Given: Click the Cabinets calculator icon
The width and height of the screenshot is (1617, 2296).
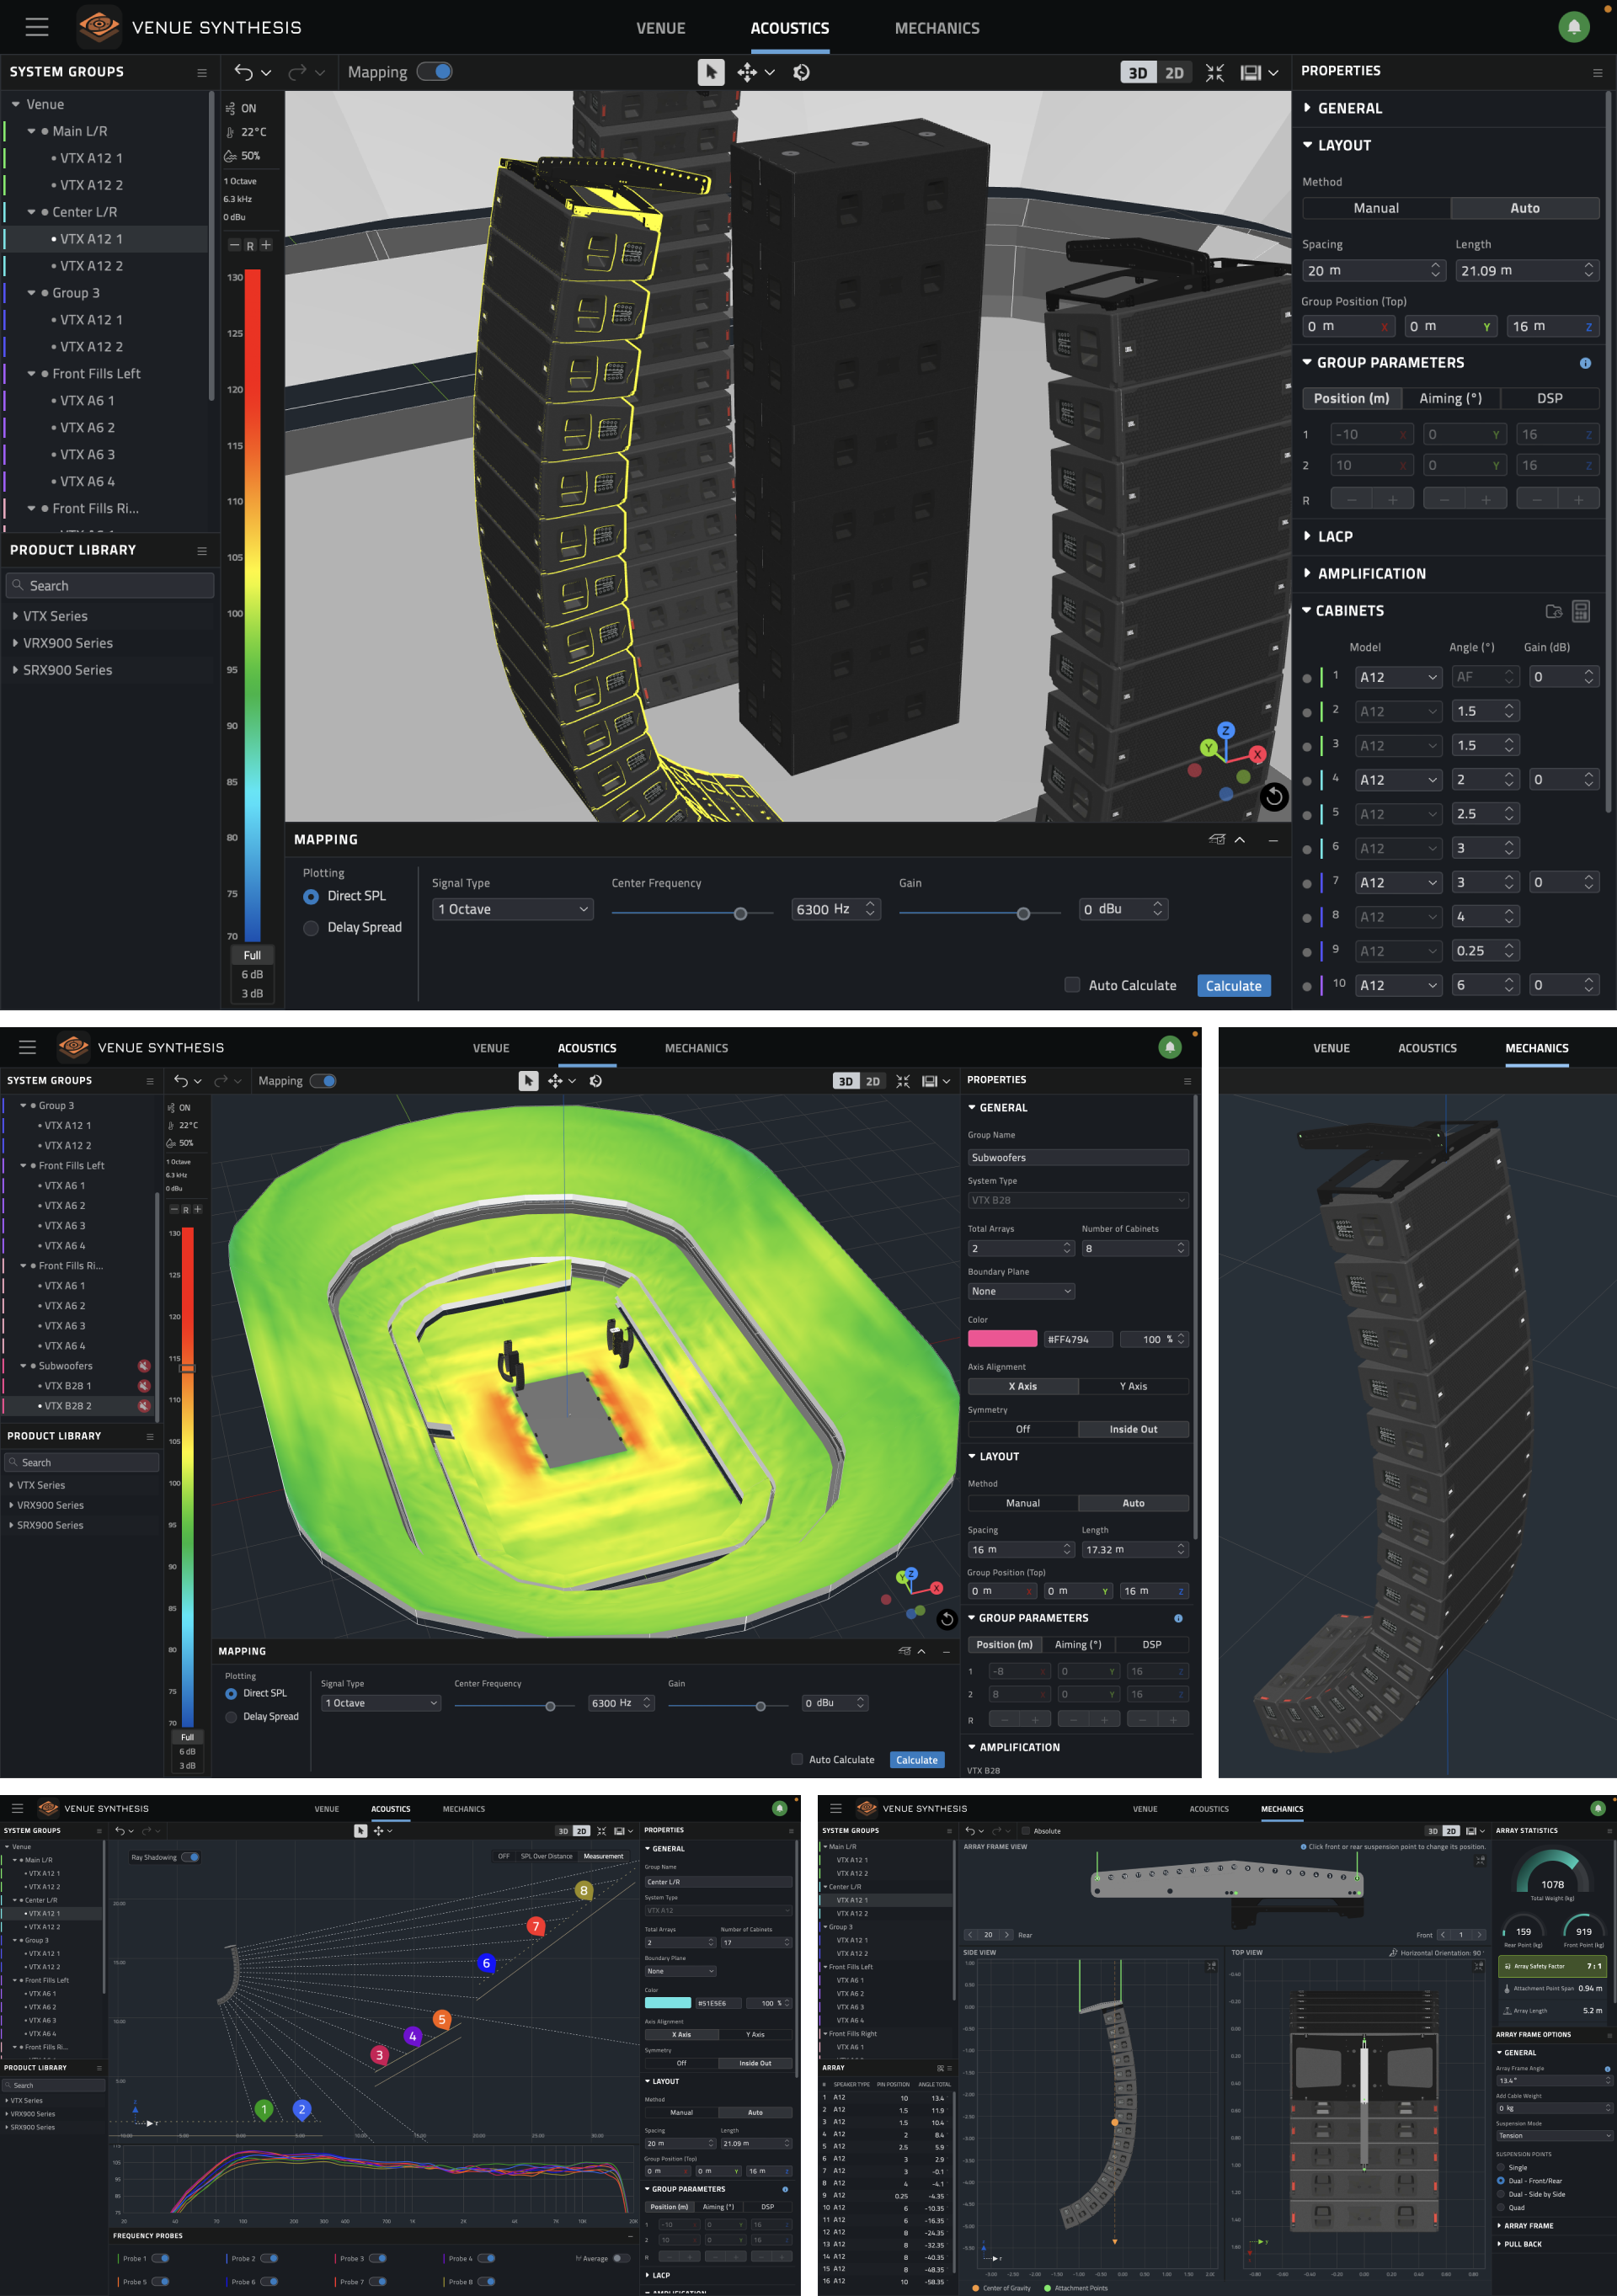Looking at the screenshot, I should click(x=1581, y=611).
